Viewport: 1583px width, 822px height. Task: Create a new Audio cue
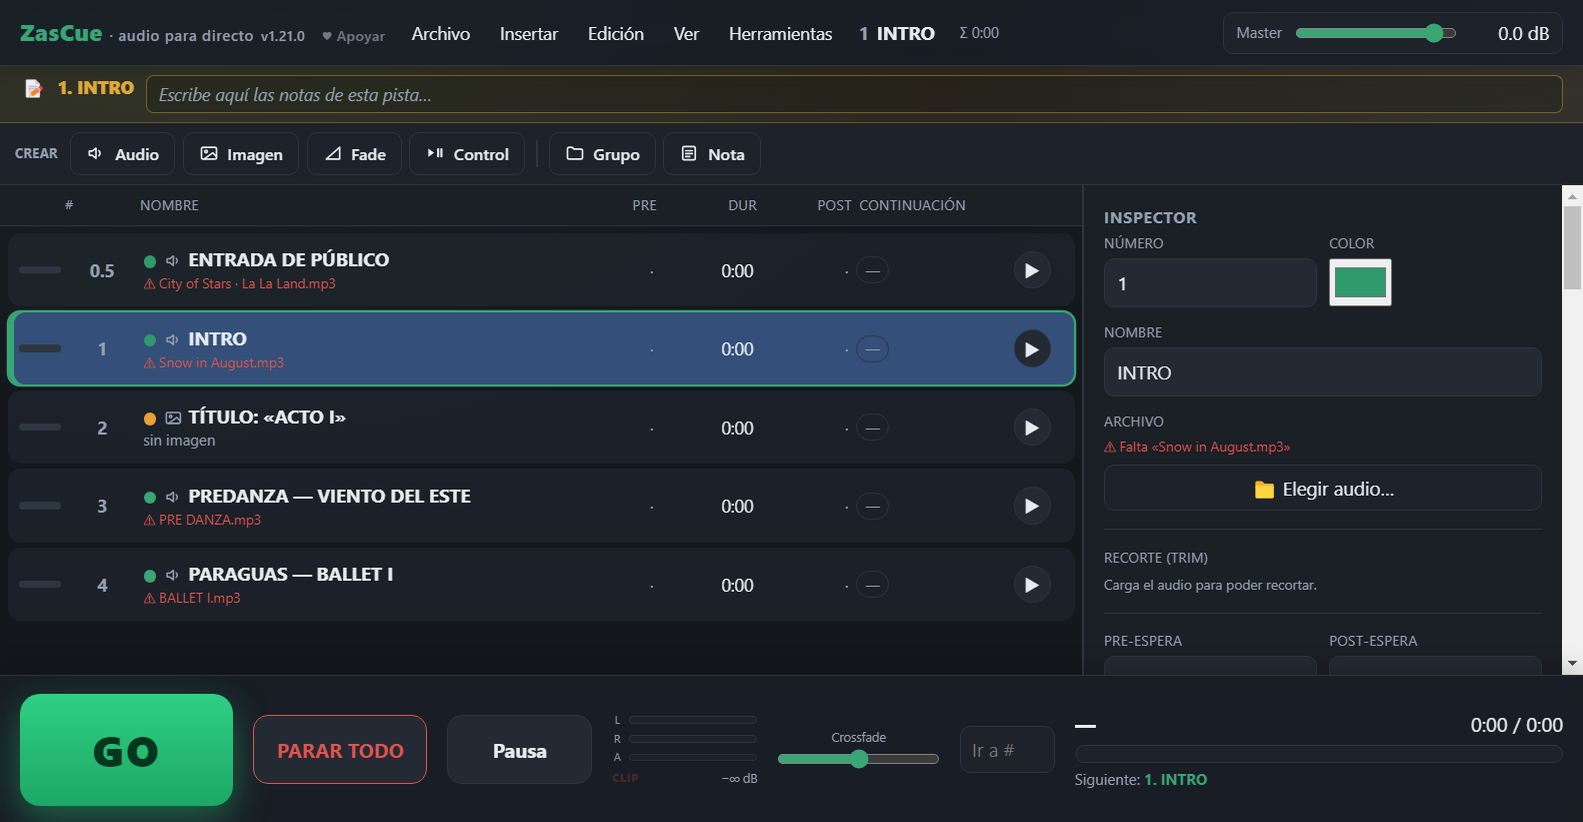point(123,154)
